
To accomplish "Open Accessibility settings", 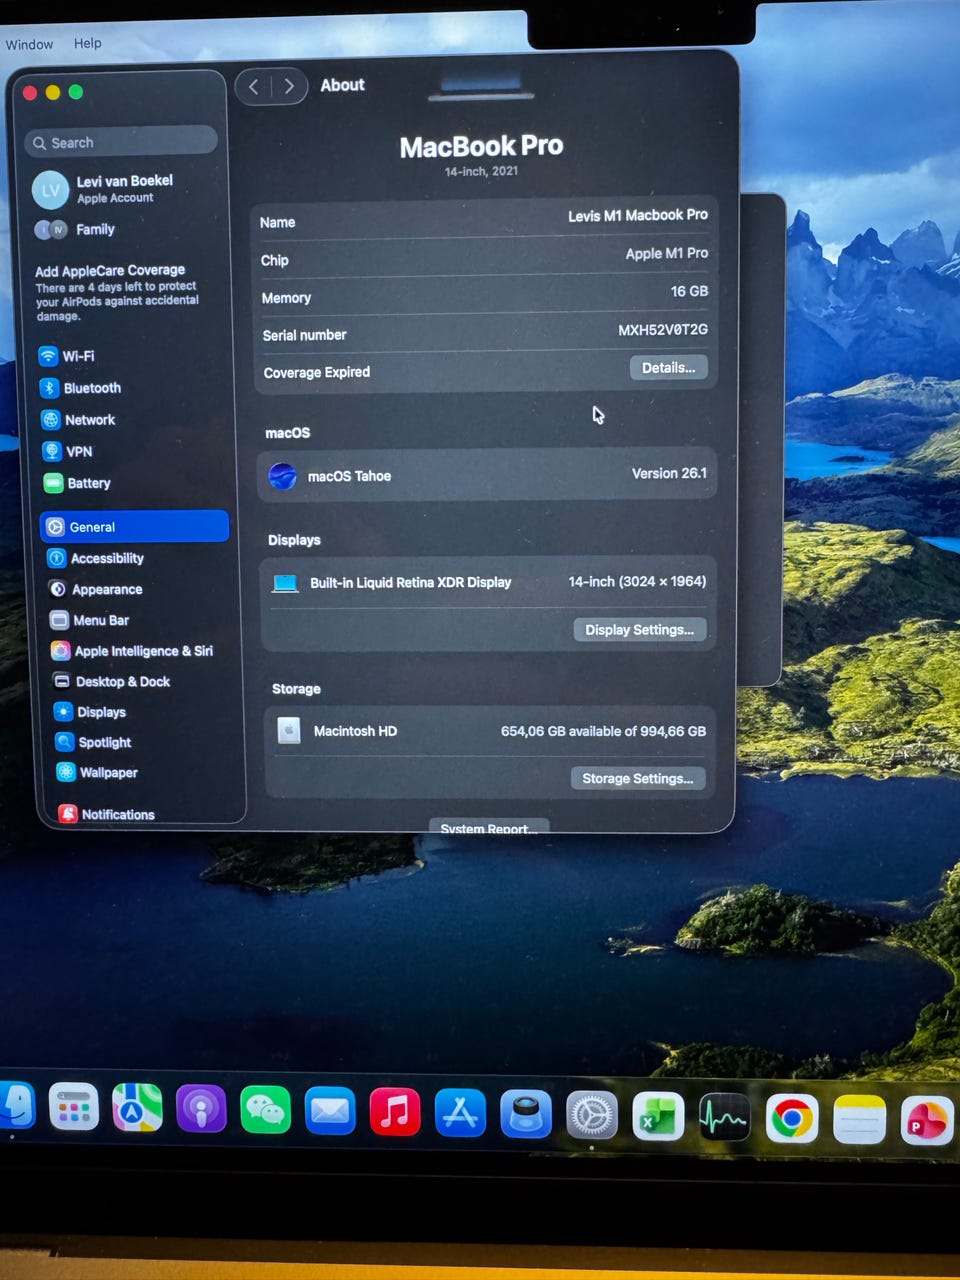I will [96, 558].
